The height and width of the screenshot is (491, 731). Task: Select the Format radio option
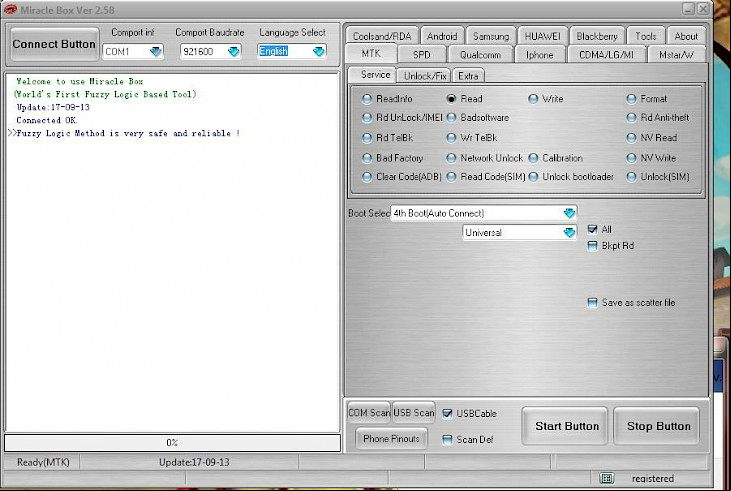647,99
